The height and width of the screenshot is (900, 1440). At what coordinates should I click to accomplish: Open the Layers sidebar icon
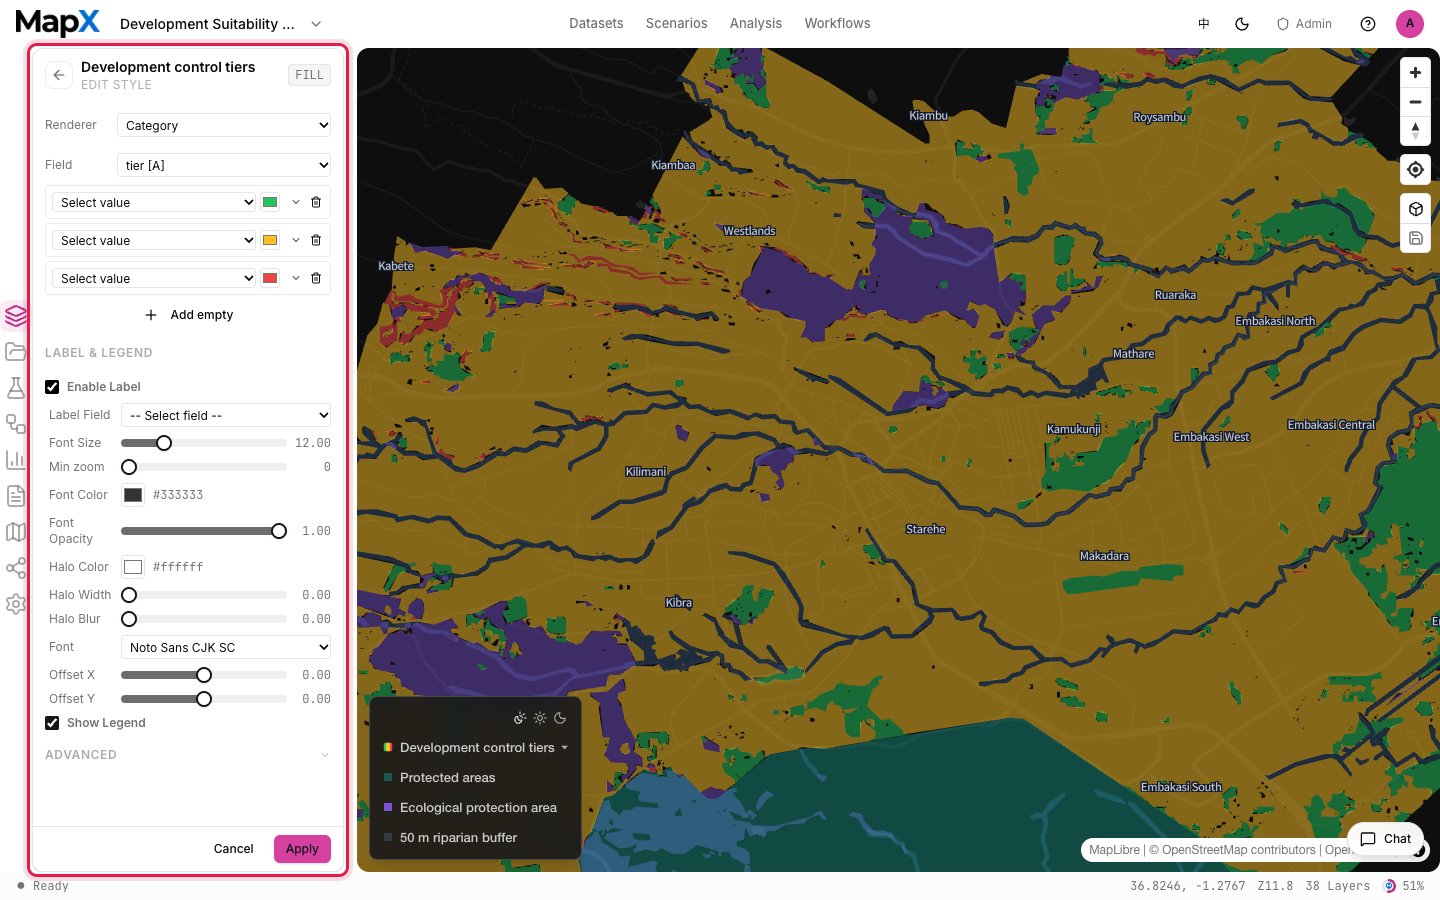point(15,316)
